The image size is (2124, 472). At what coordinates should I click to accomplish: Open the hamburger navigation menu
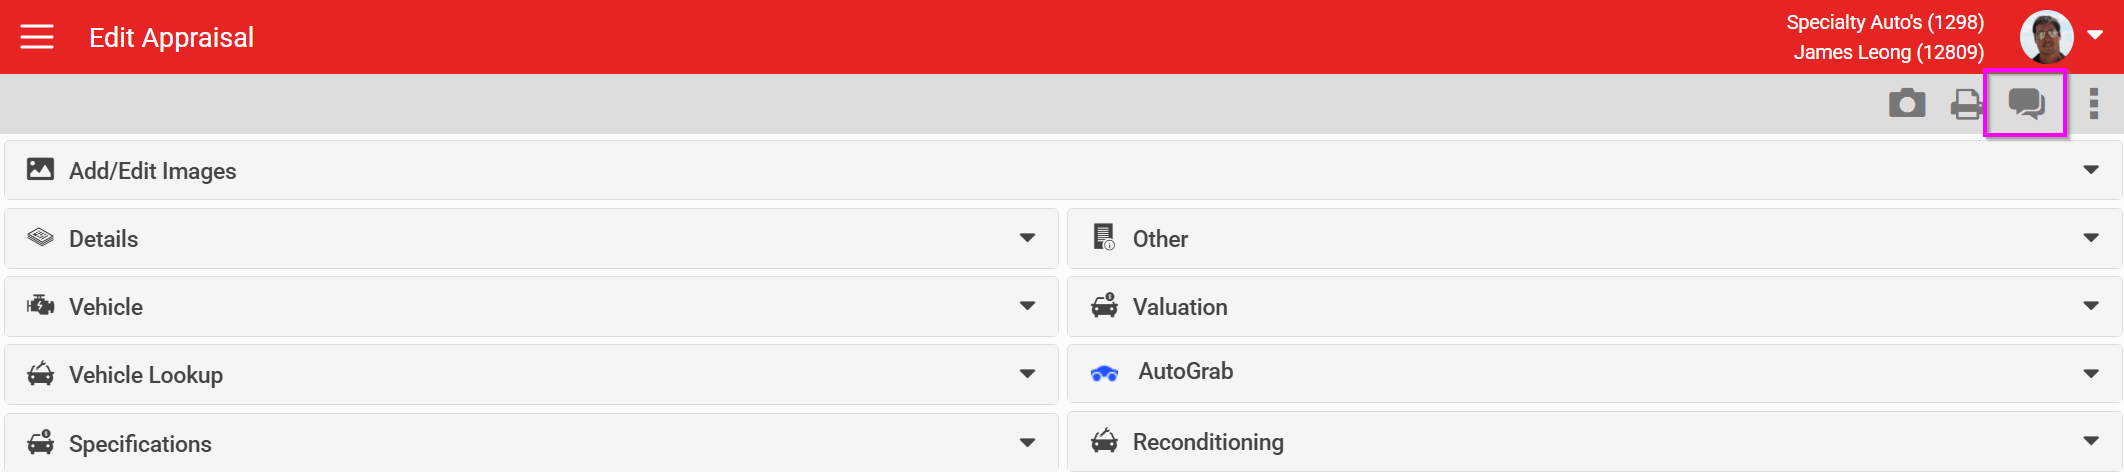[37, 37]
